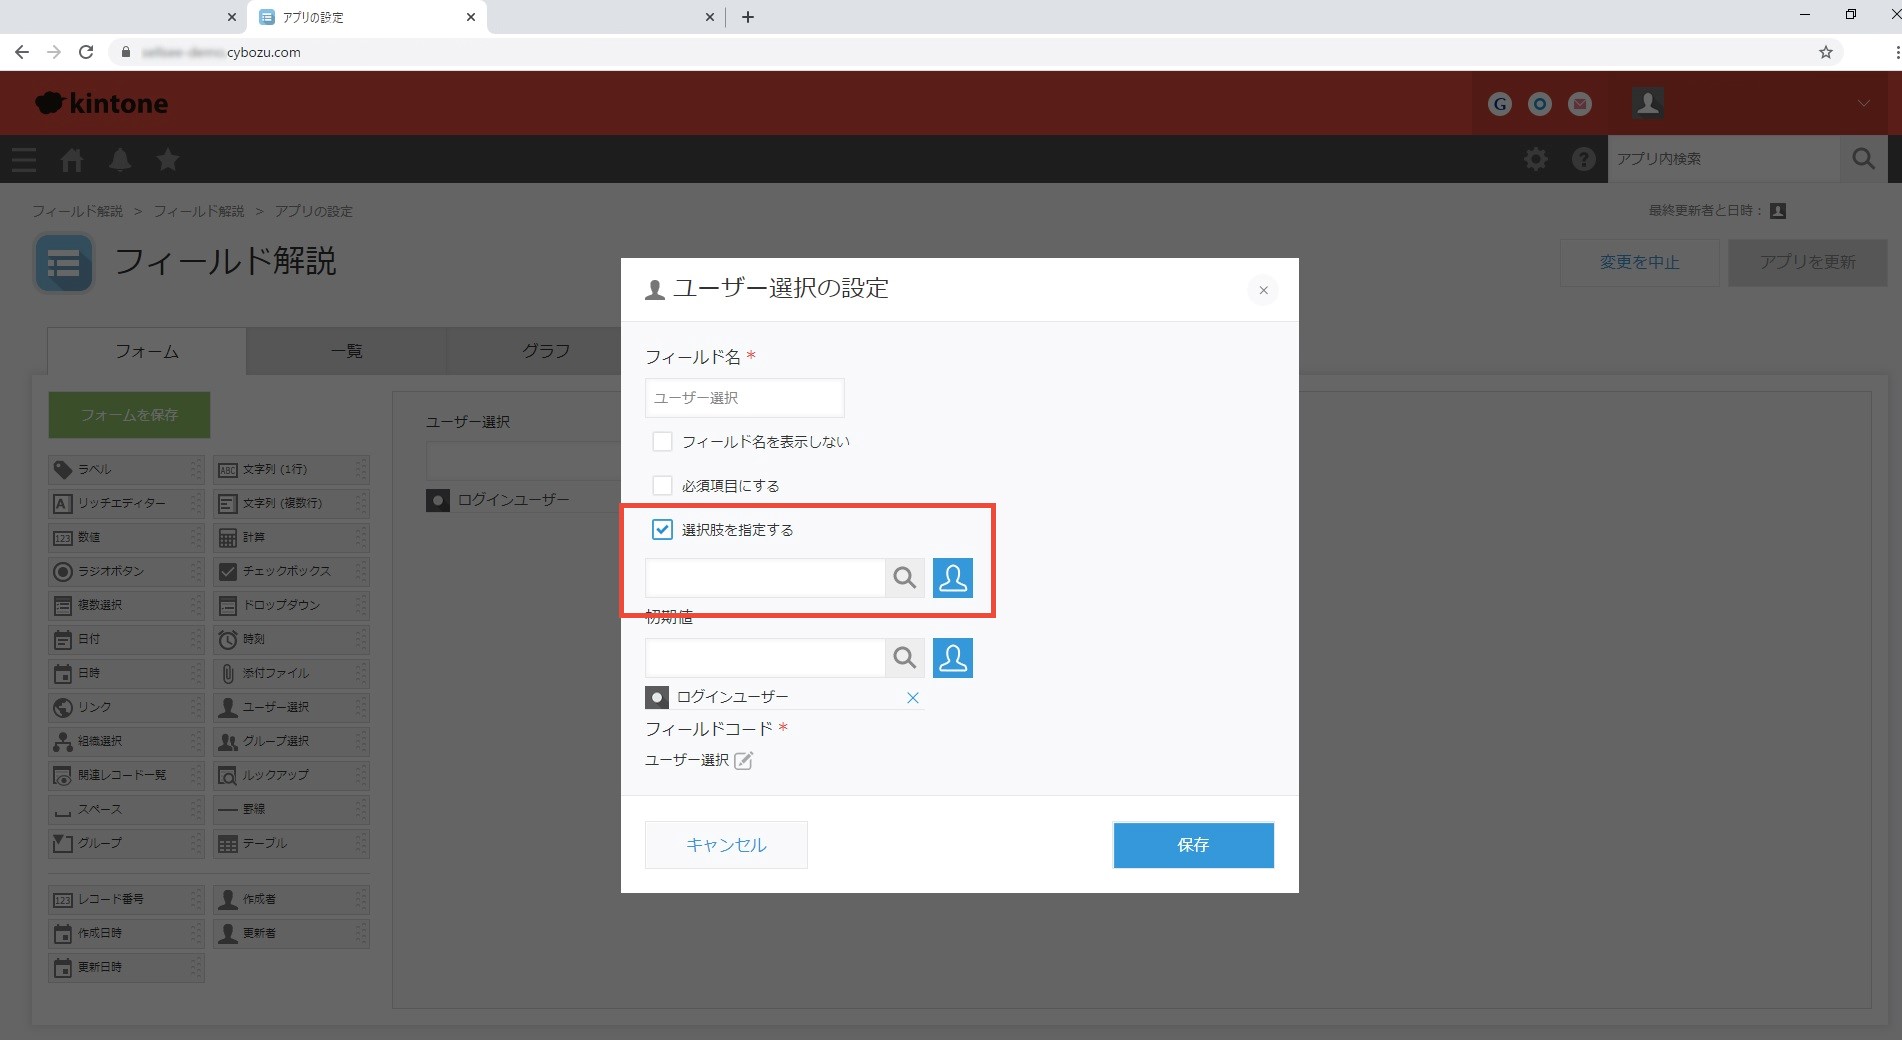
Task: Select the 複数選択 field in the palette
Action: (x=126, y=606)
